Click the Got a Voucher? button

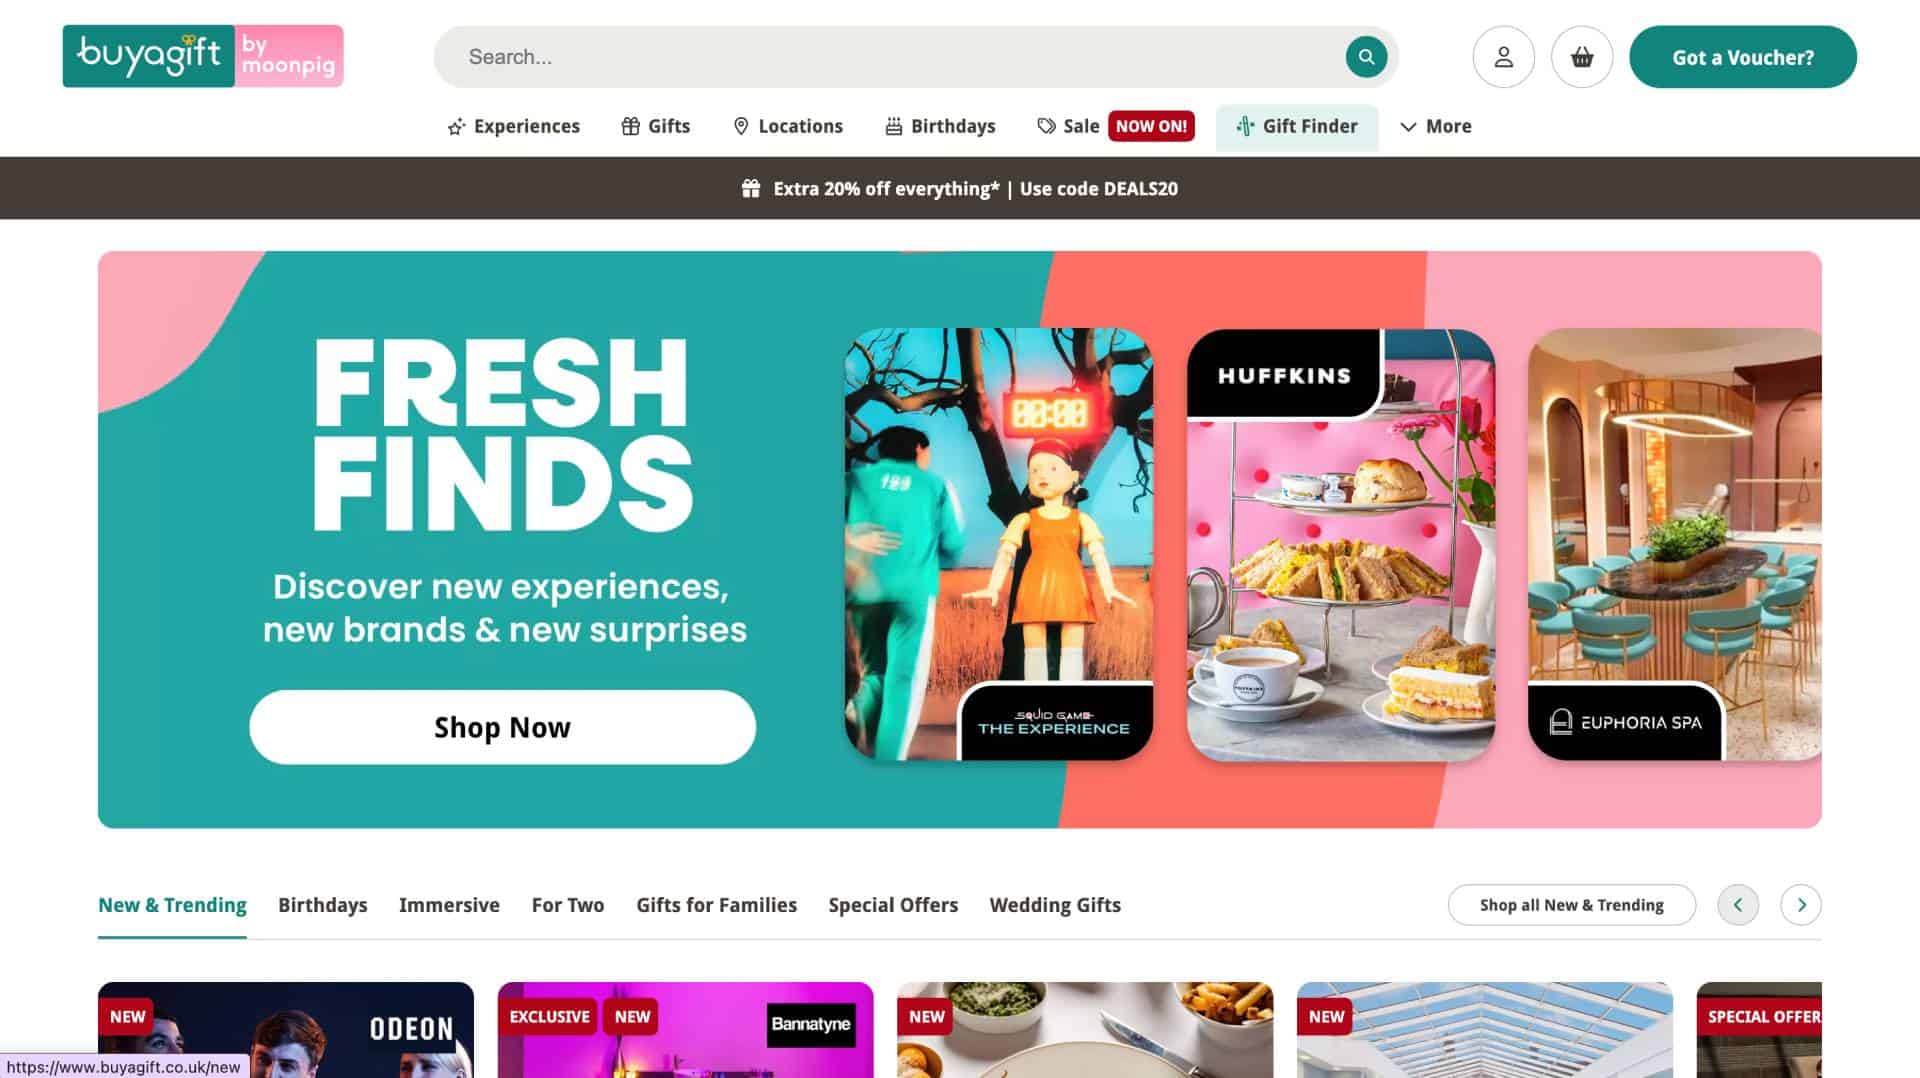(x=1743, y=57)
